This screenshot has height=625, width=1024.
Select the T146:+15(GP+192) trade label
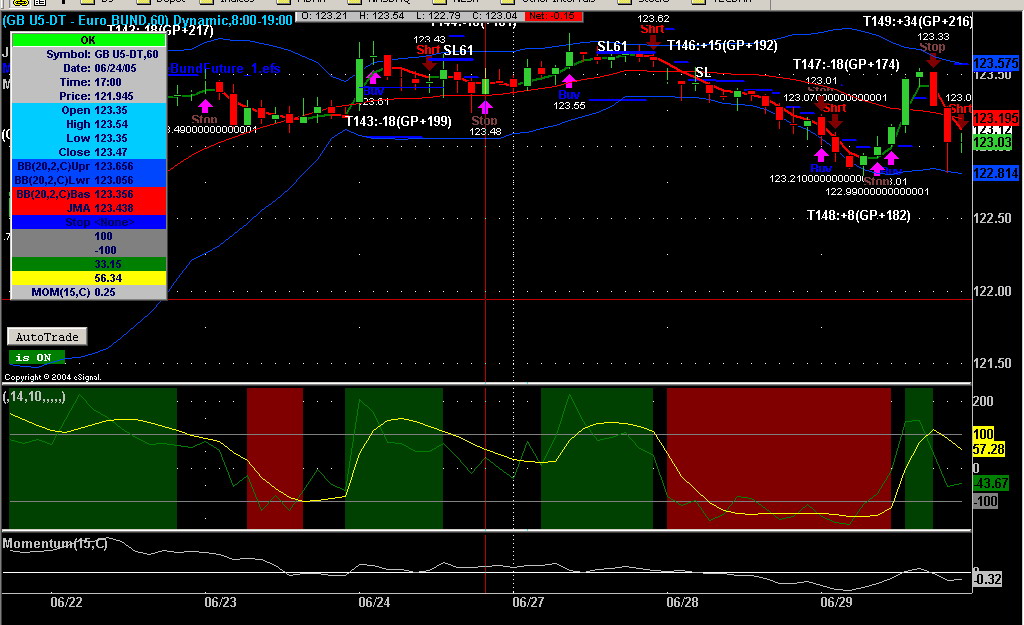click(722, 45)
